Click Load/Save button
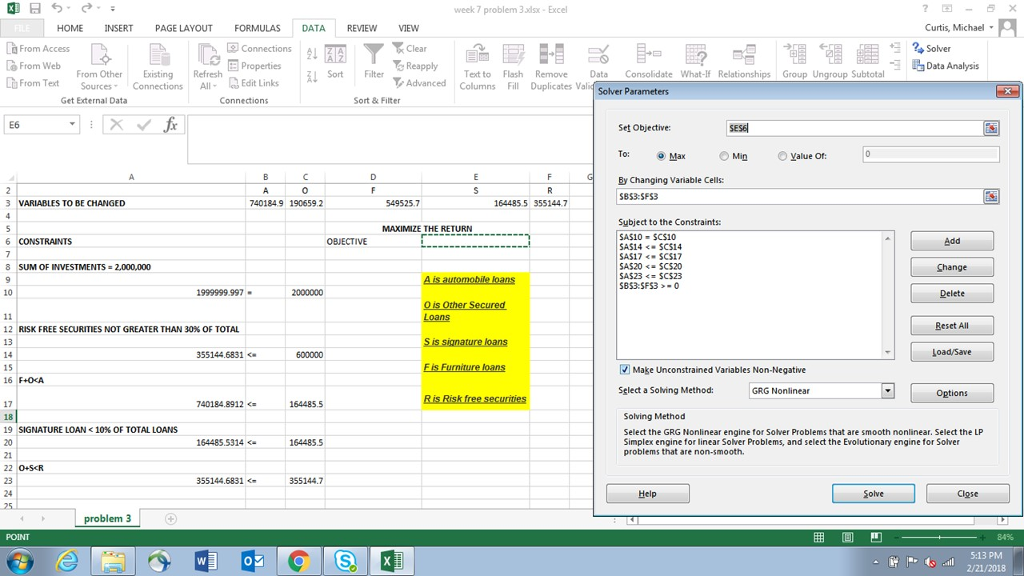The height and width of the screenshot is (576, 1024). [x=952, y=352]
